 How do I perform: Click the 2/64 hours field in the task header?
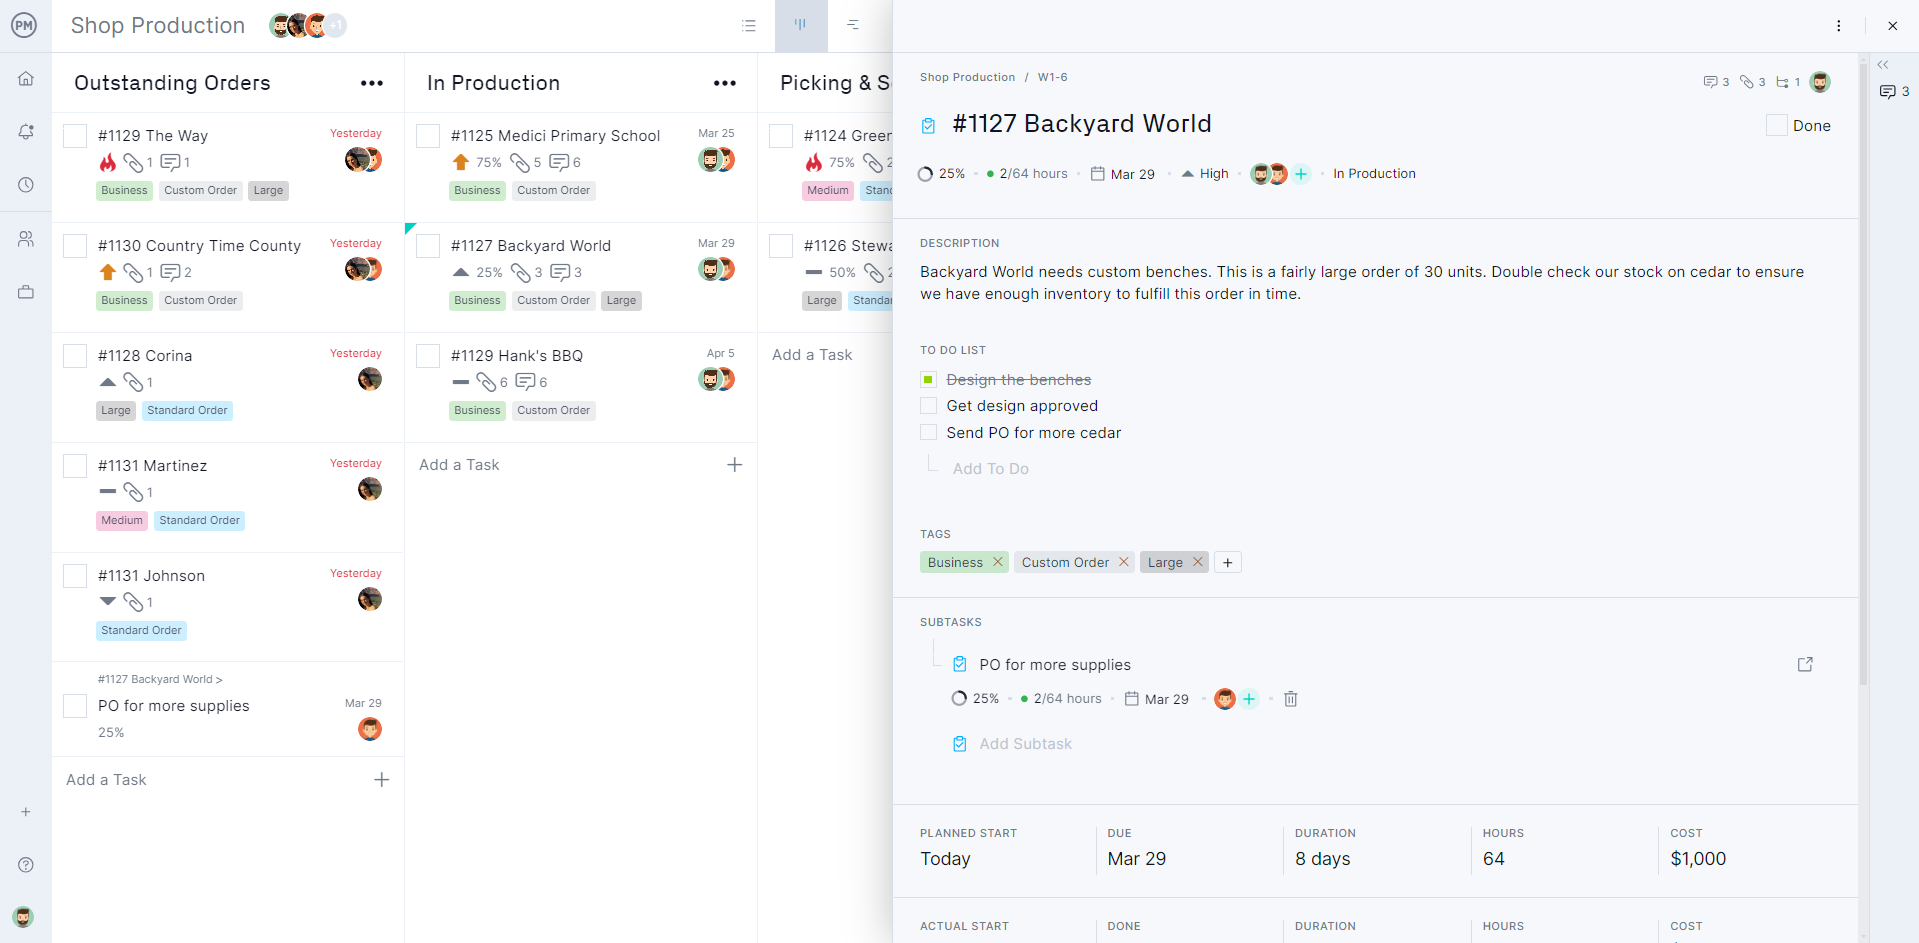[x=1027, y=174]
